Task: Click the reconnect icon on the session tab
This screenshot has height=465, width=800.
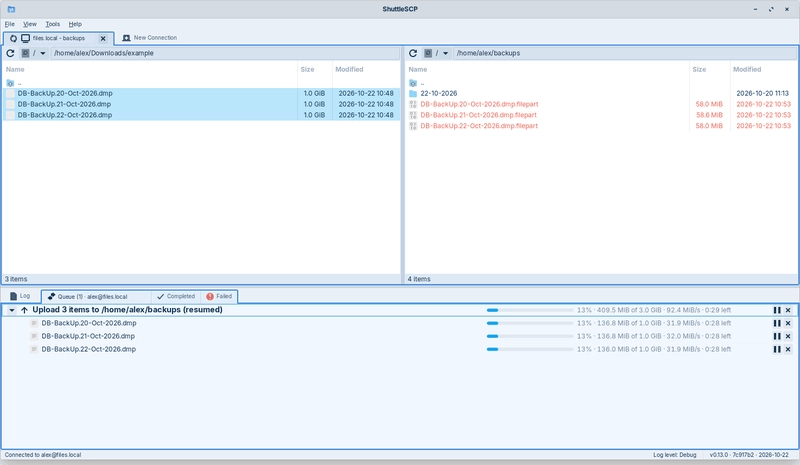Action: tap(13, 38)
